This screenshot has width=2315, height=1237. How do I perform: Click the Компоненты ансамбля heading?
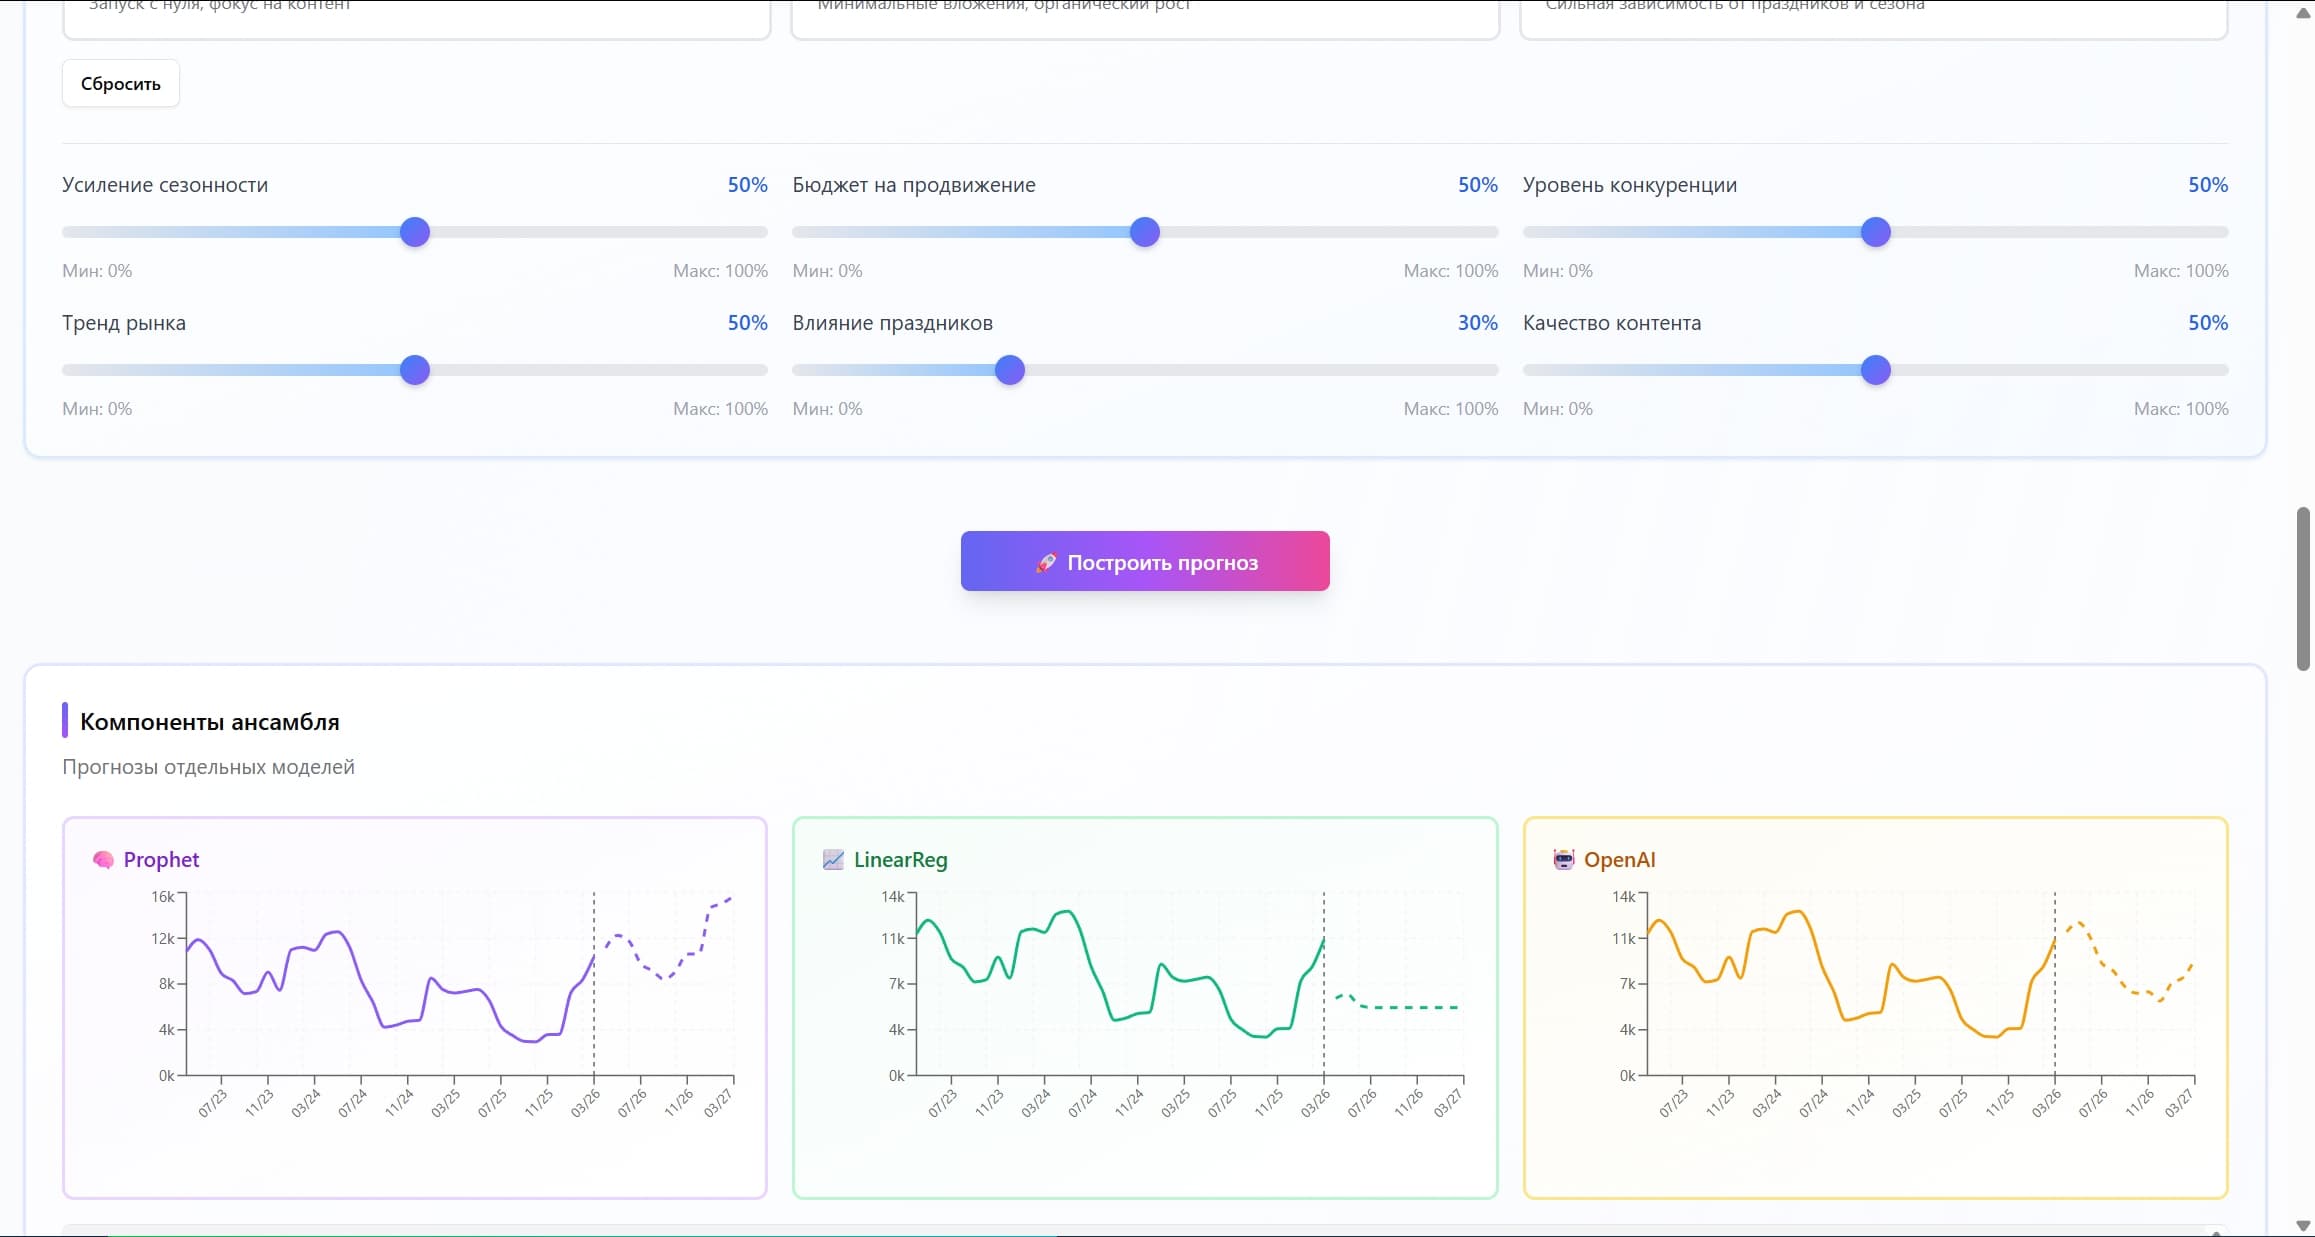(x=210, y=722)
